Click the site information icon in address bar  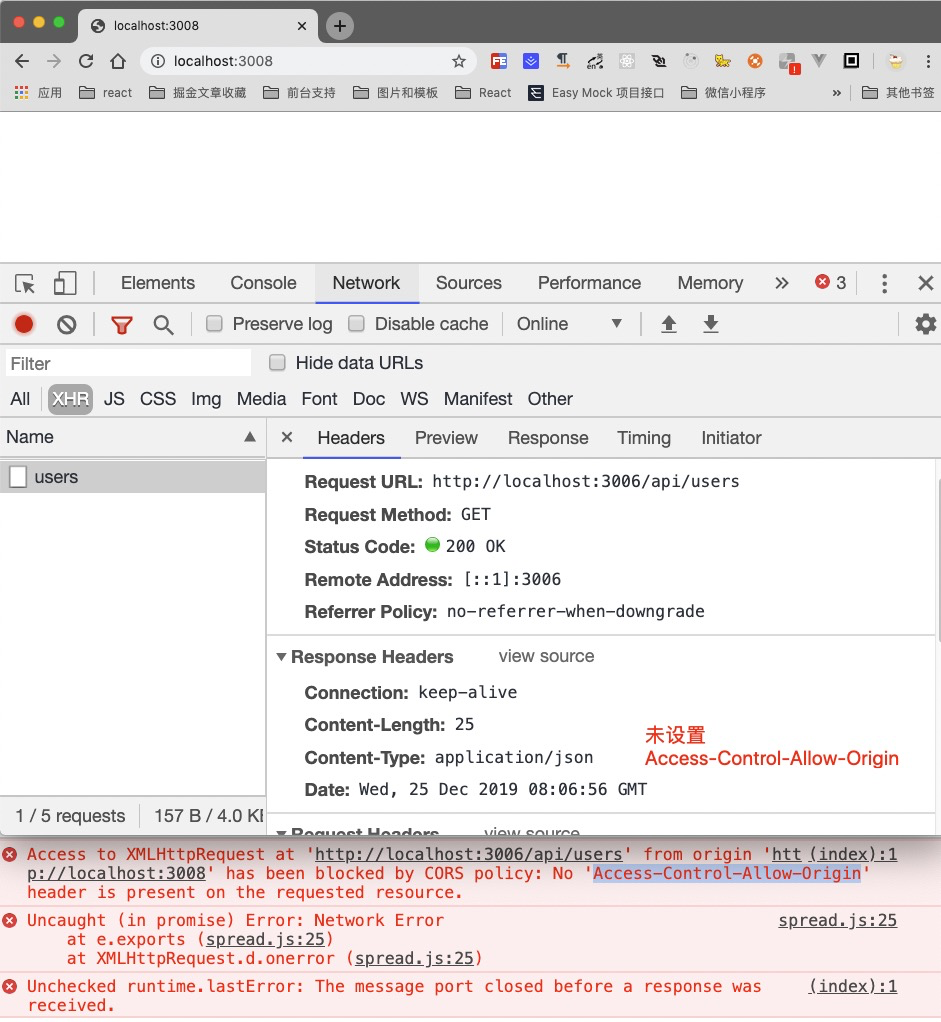coord(158,61)
